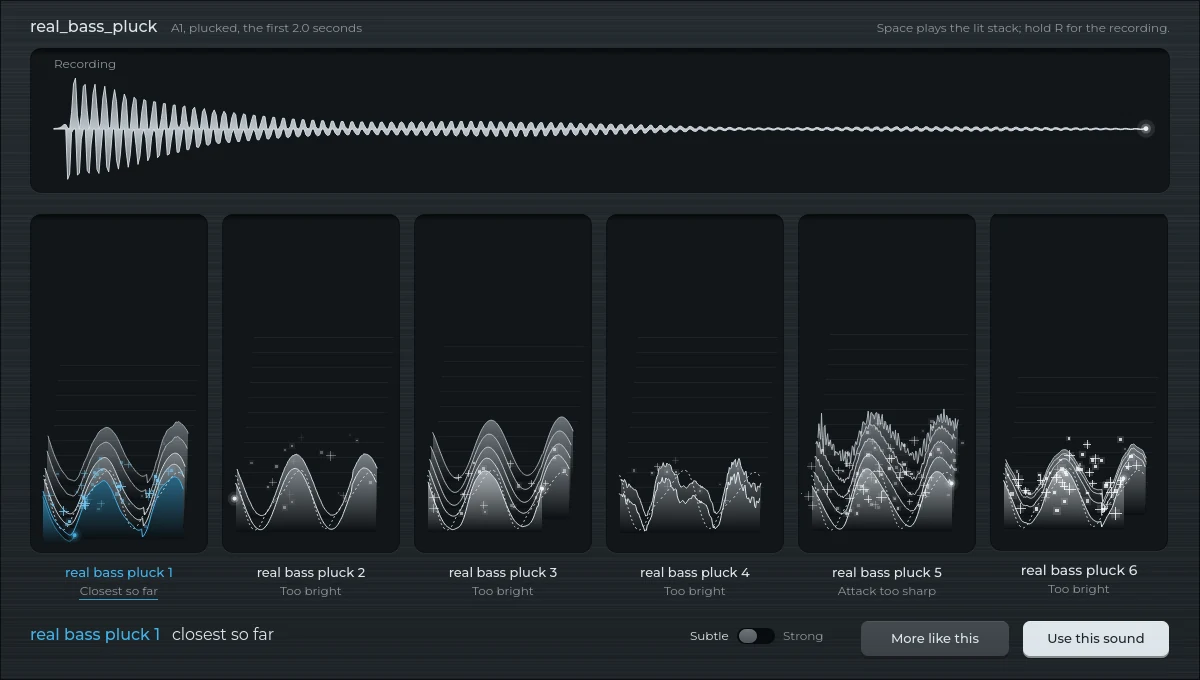Click the 'real bass pluck 2' label
1200x680 pixels.
[x=311, y=572]
